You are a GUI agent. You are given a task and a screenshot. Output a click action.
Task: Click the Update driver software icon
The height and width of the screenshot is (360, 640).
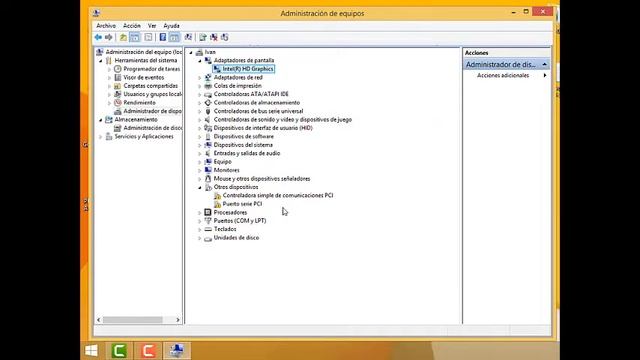tap(203, 38)
